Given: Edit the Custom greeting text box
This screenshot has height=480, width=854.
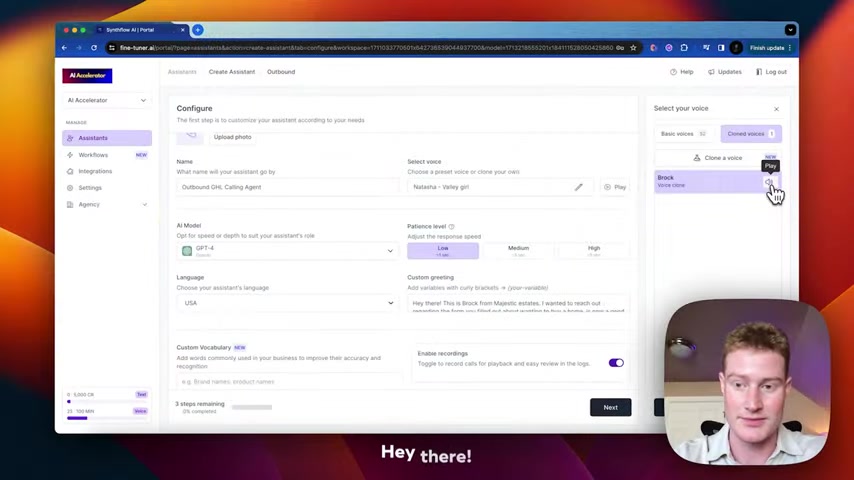Looking at the screenshot, I should coord(518,304).
